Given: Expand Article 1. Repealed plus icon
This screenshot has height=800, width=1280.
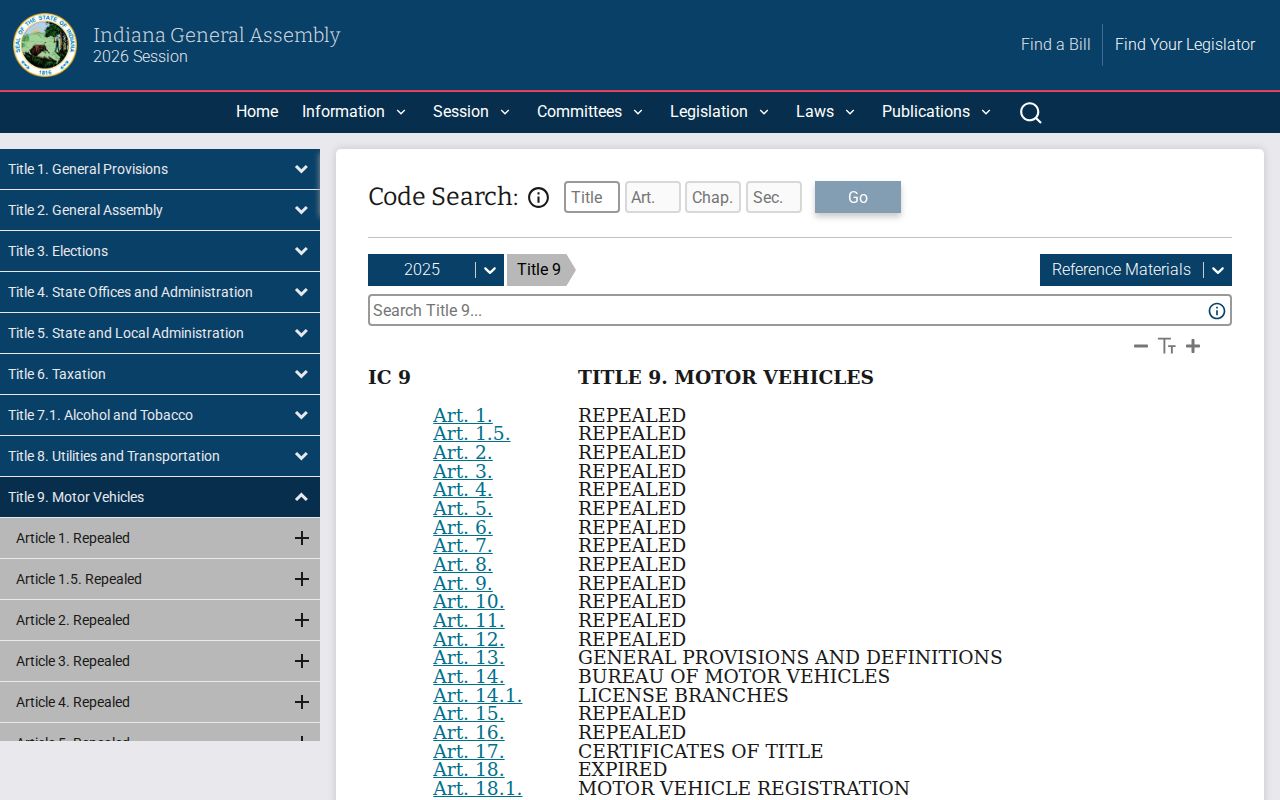Looking at the screenshot, I should click(302, 538).
